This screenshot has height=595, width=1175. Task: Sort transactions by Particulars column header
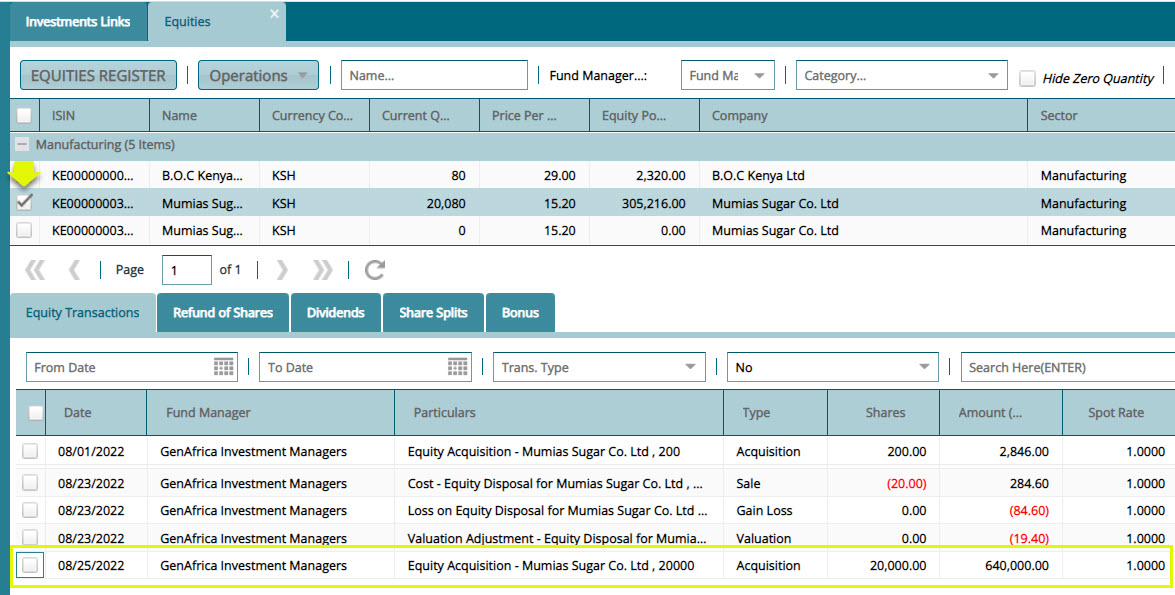coord(559,412)
